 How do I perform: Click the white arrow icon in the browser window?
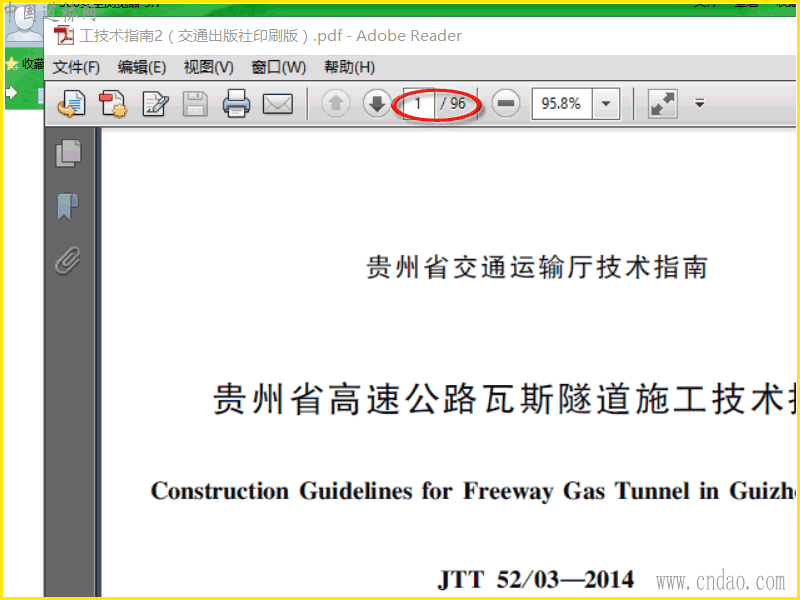(x=11, y=93)
